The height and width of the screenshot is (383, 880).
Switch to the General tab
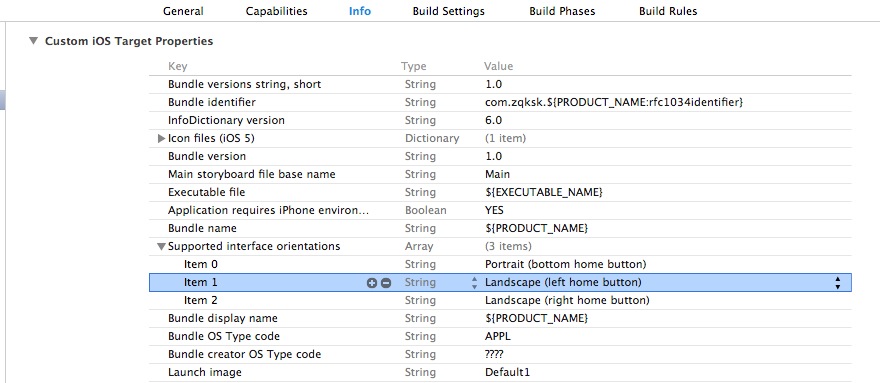183,11
